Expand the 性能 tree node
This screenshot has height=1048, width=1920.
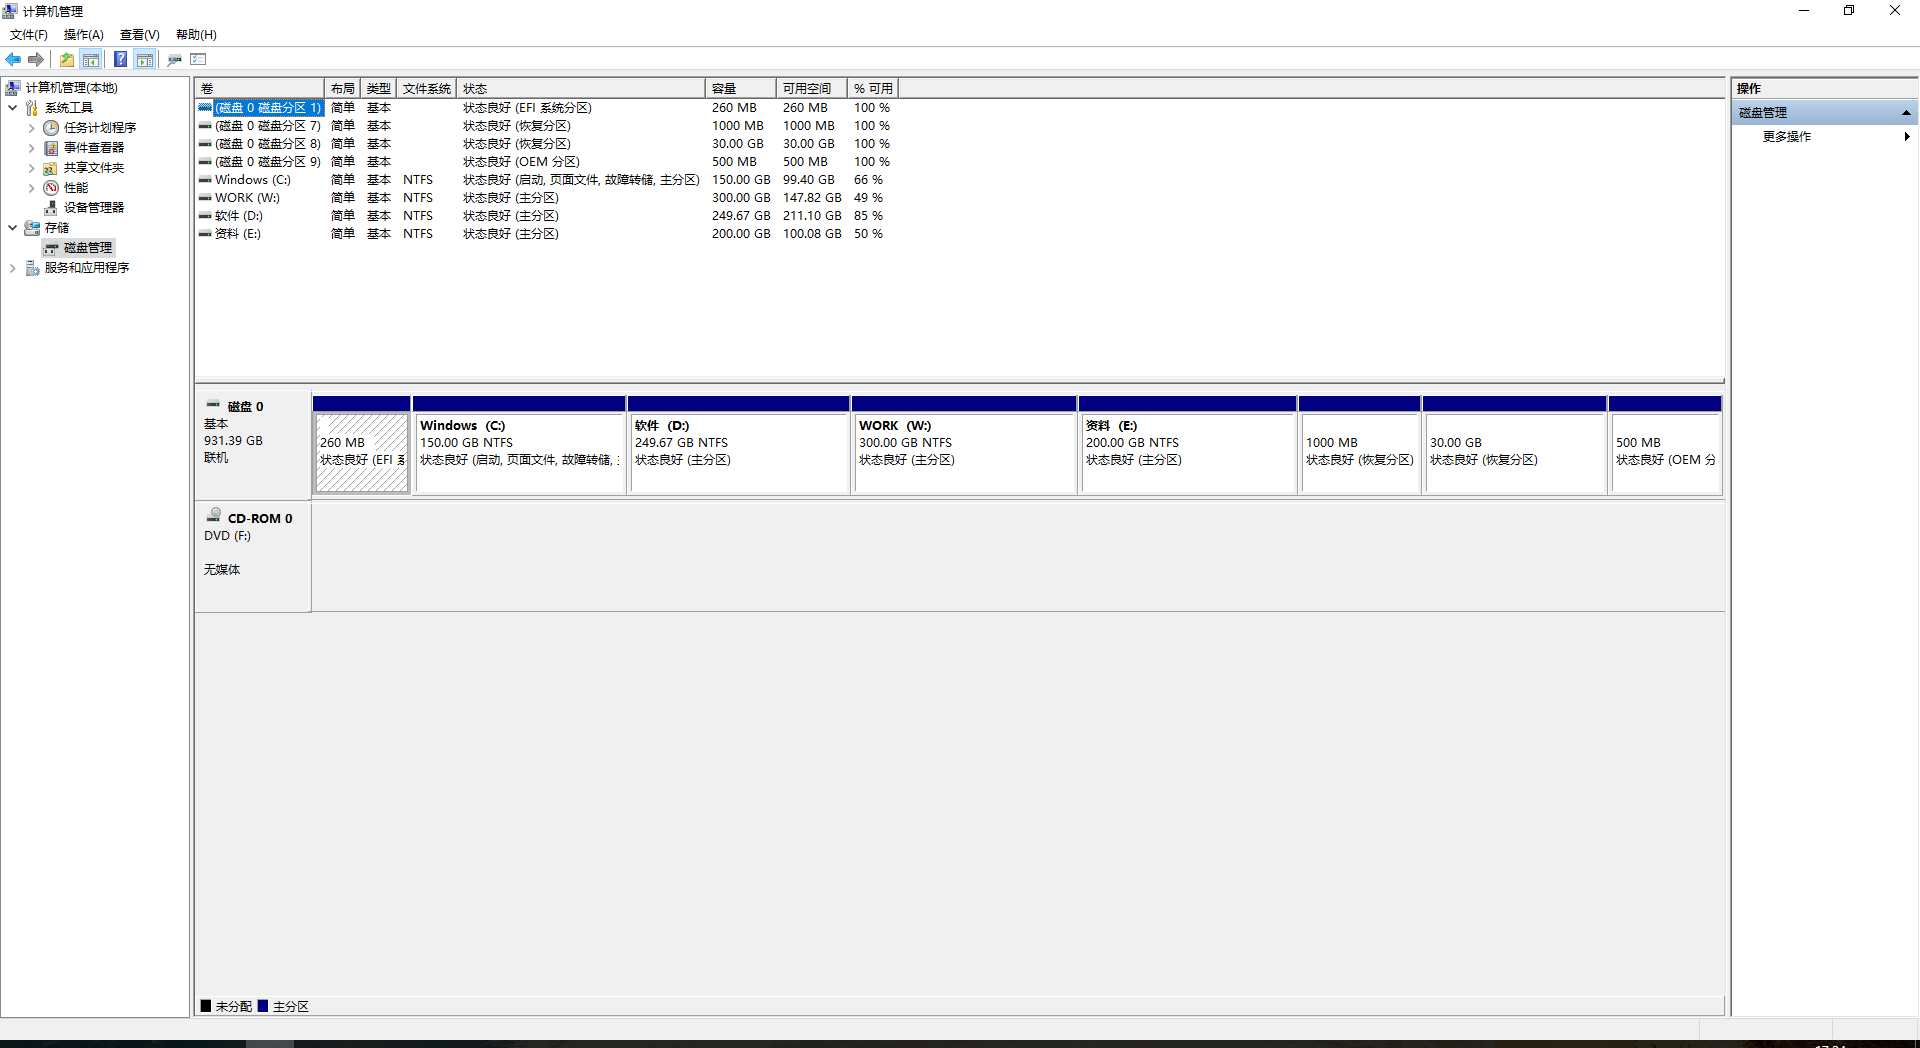pos(32,188)
